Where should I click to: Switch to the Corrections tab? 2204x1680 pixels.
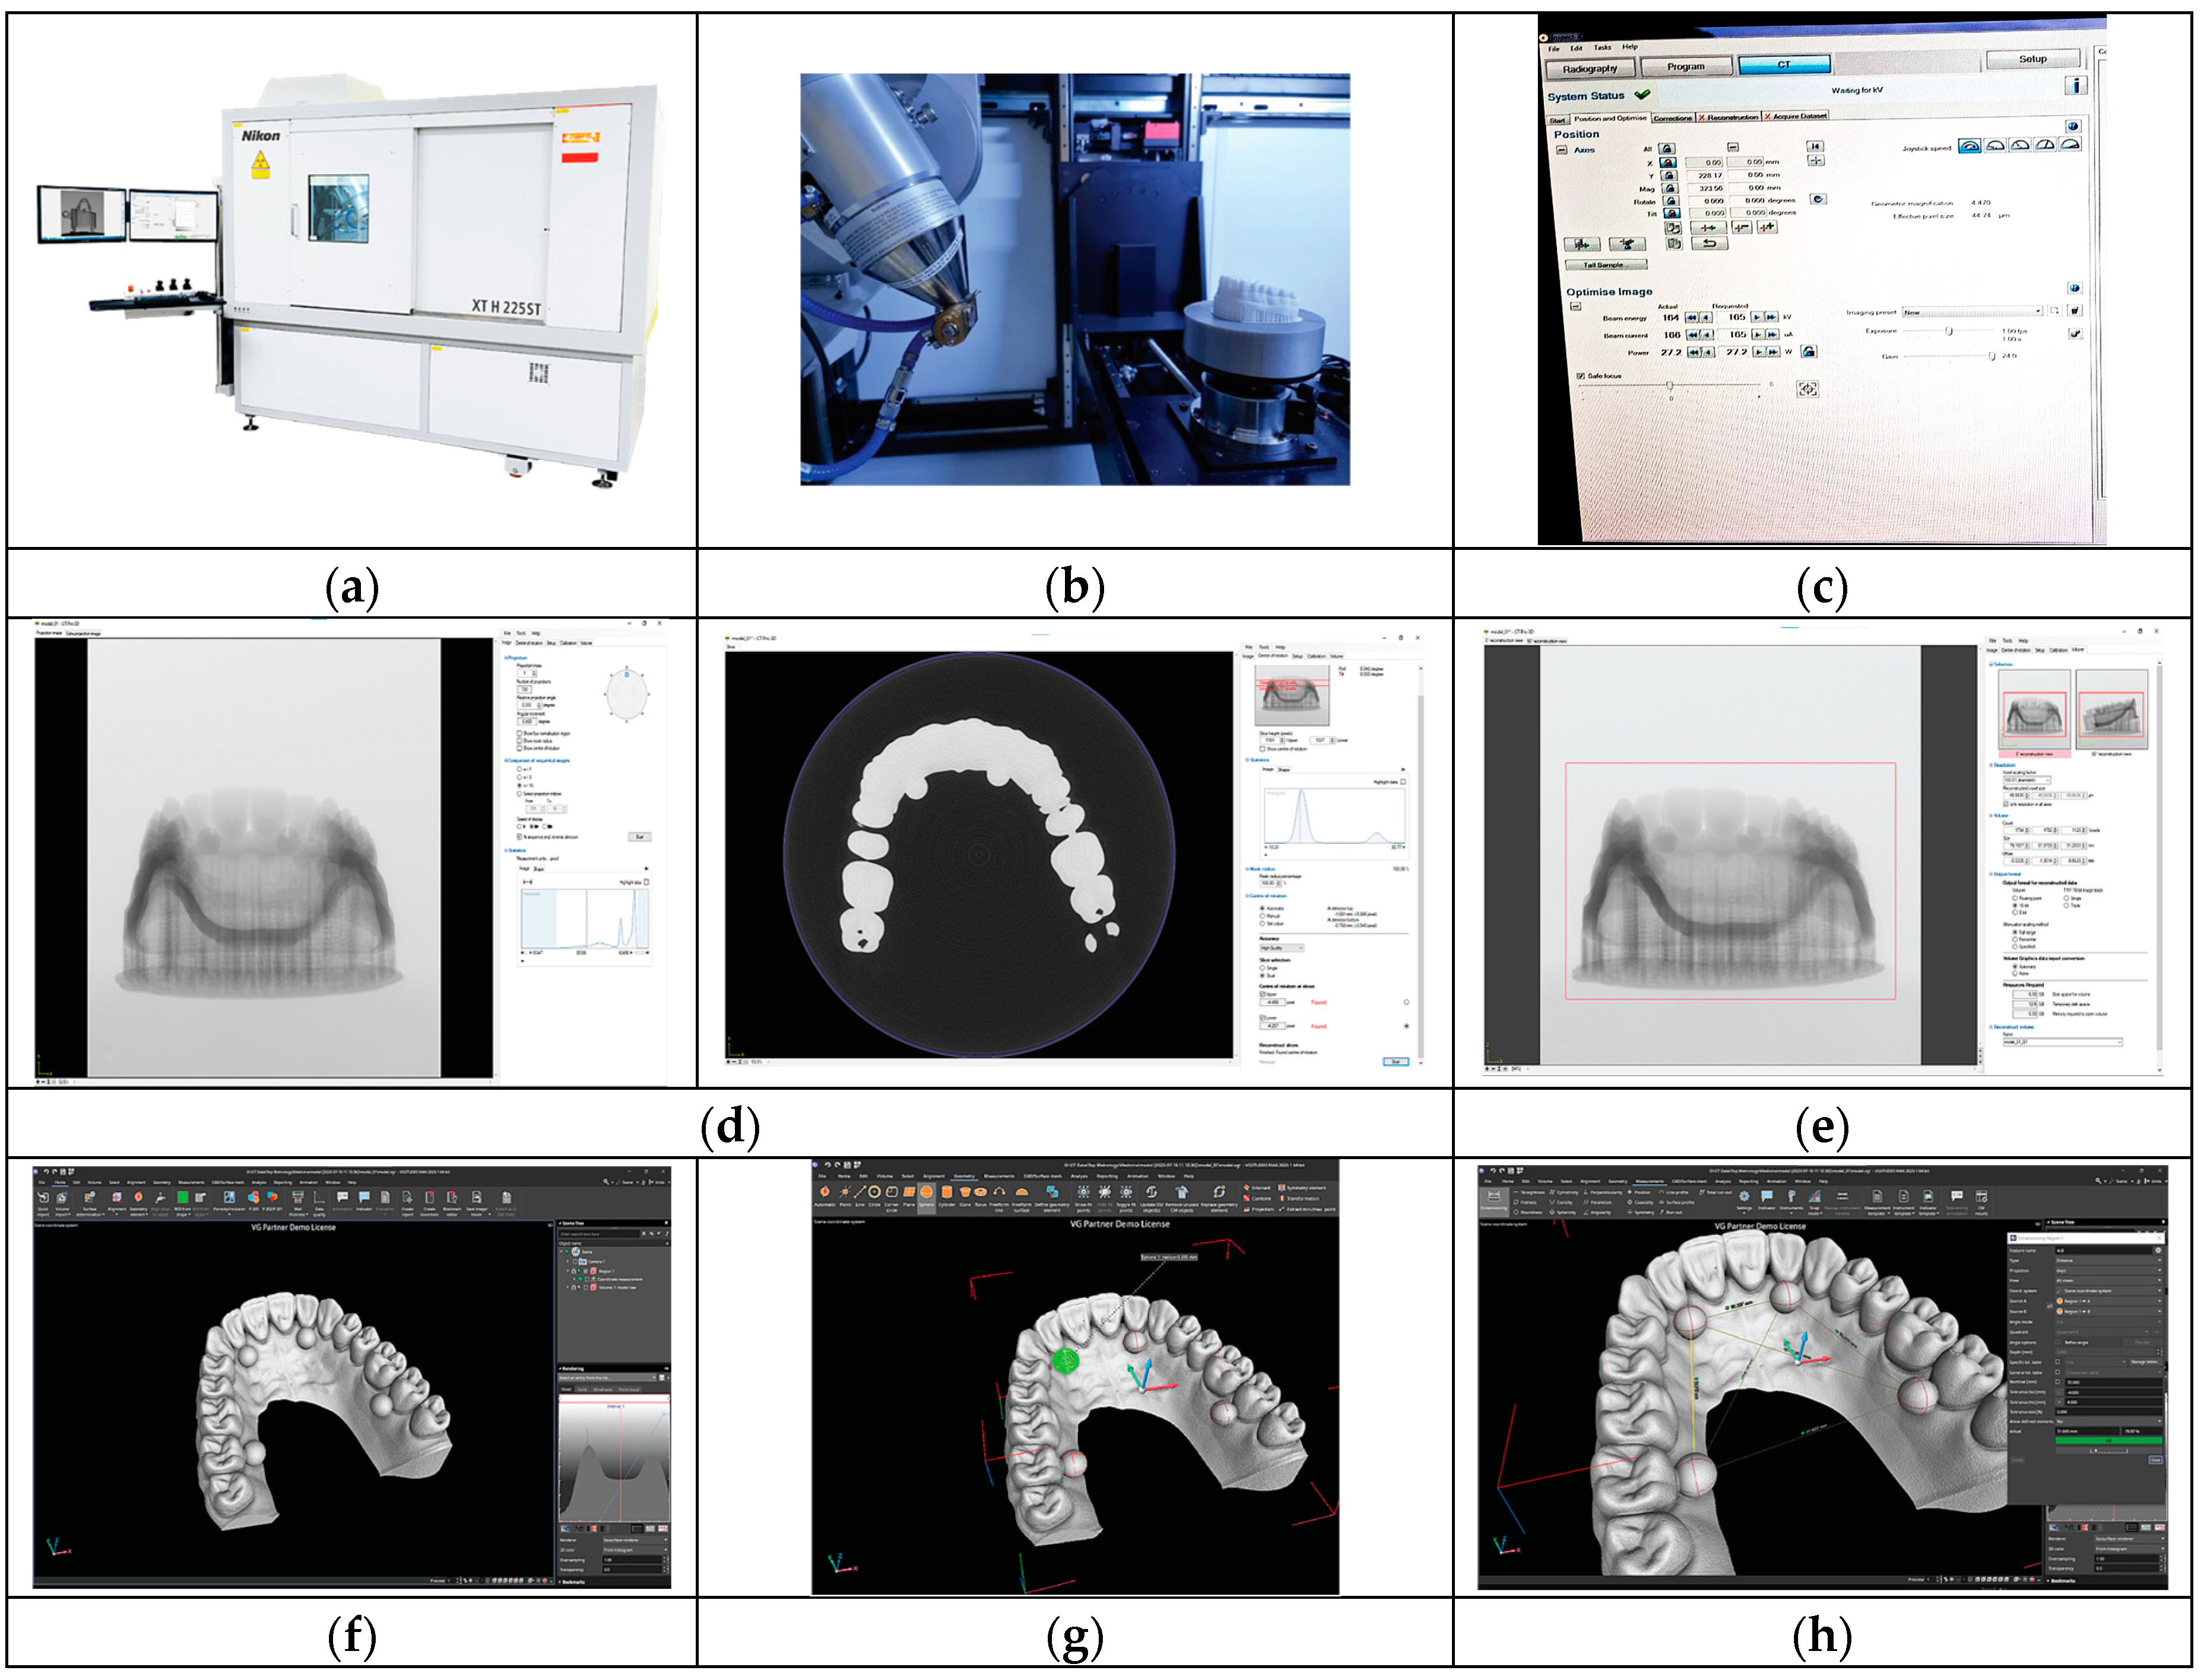pos(1672,118)
